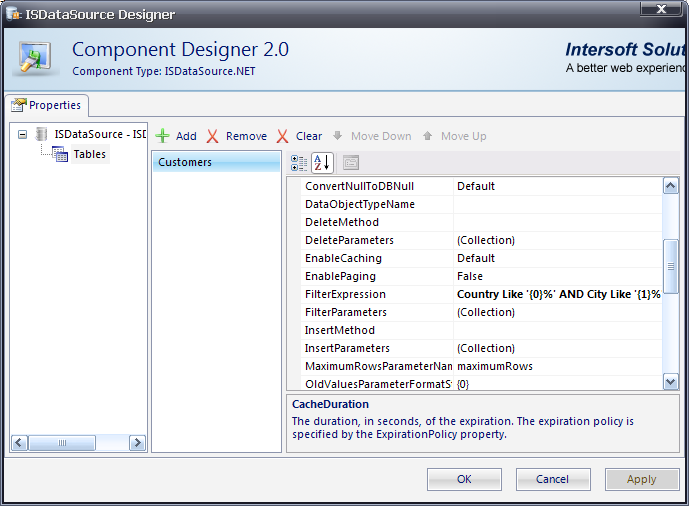Click the maximumRows value cell
The height and width of the screenshot is (506, 689).
coord(558,366)
